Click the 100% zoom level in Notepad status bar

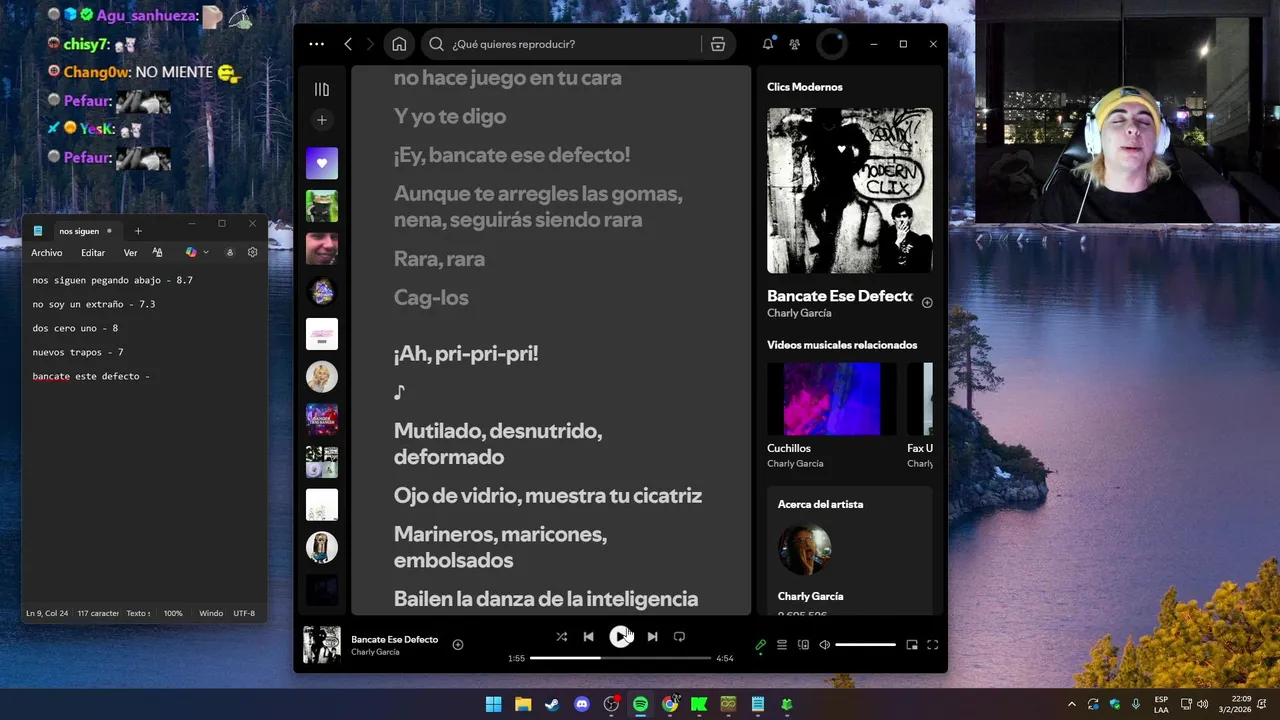tap(173, 613)
